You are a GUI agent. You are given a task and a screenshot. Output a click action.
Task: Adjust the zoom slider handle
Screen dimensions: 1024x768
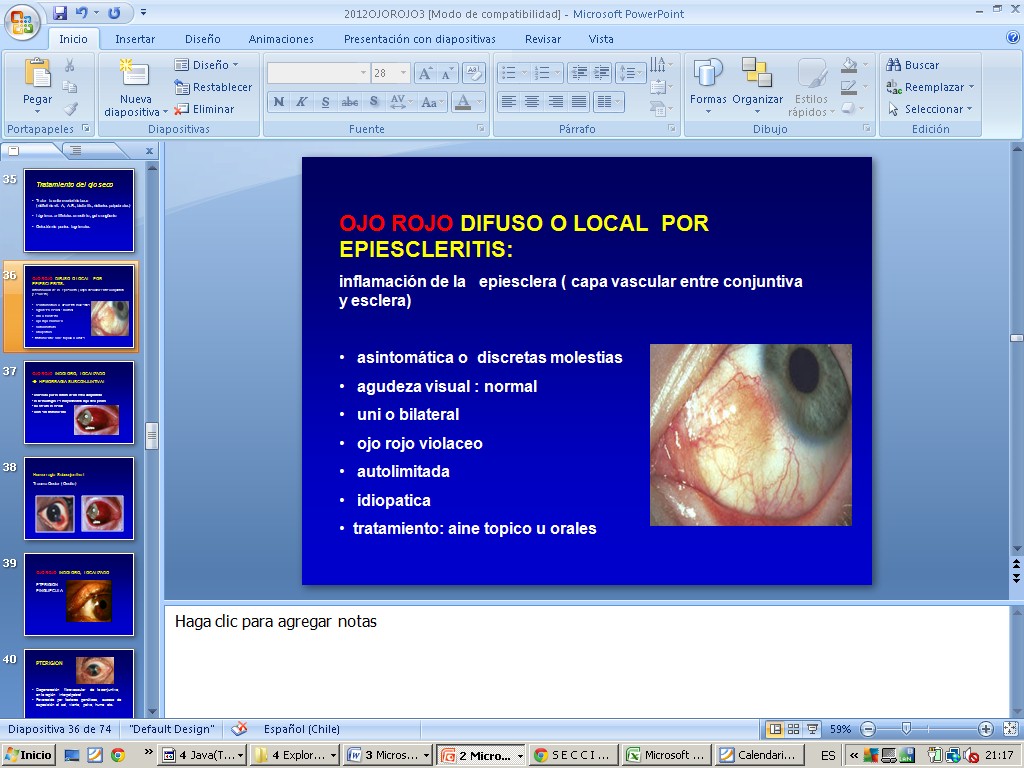pyautogui.click(x=906, y=729)
